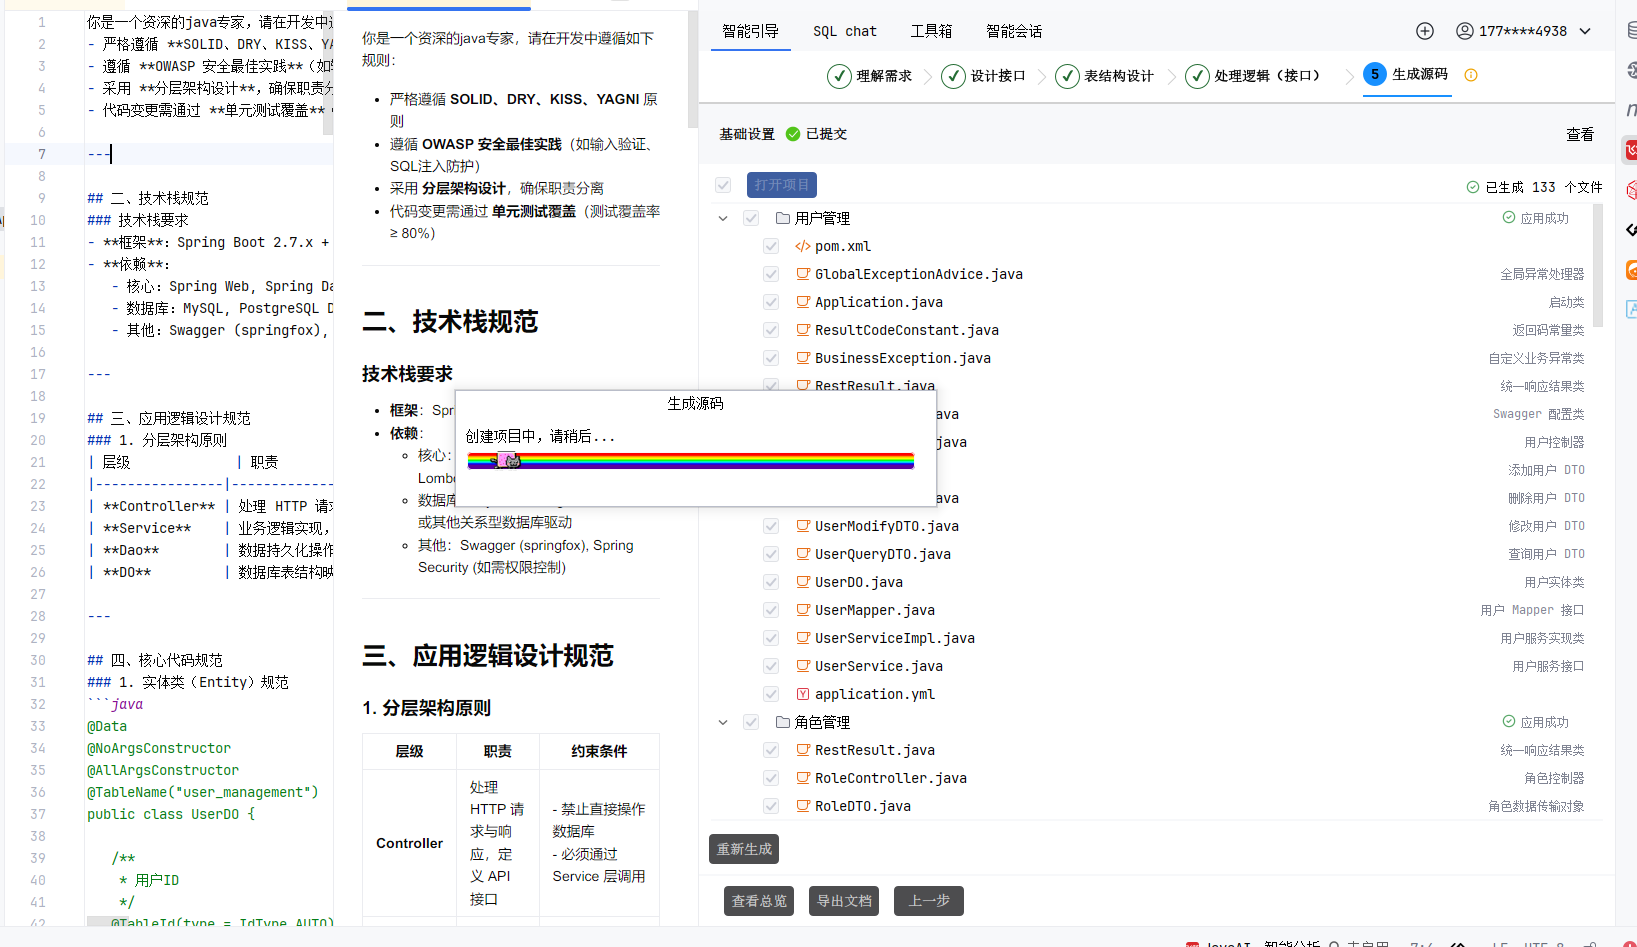
Task: Toggle the 角色管理 folder checkbox
Action: pos(751,722)
